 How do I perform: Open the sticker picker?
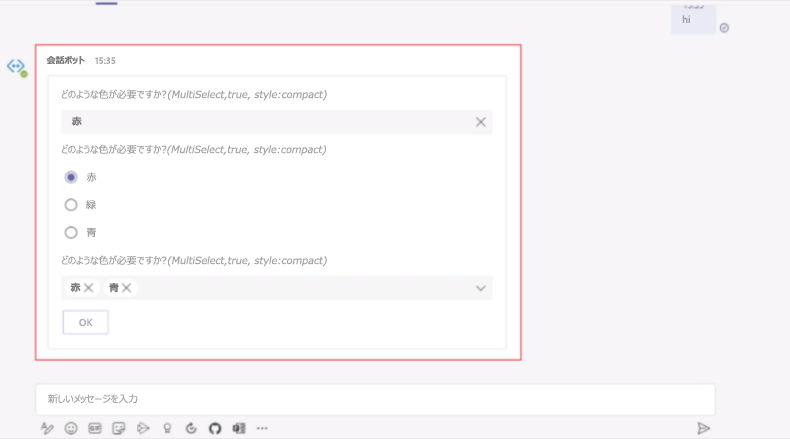[x=119, y=428]
